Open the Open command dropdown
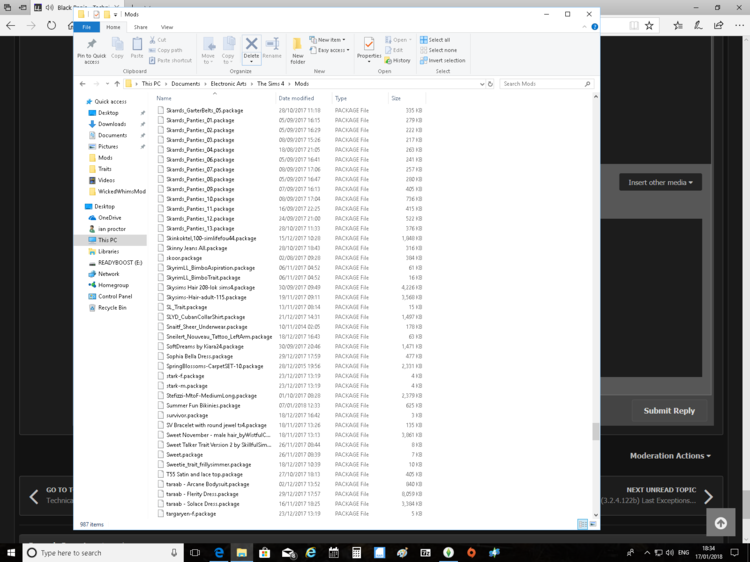This screenshot has width=750, height=562. pyautogui.click(x=398, y=40)
